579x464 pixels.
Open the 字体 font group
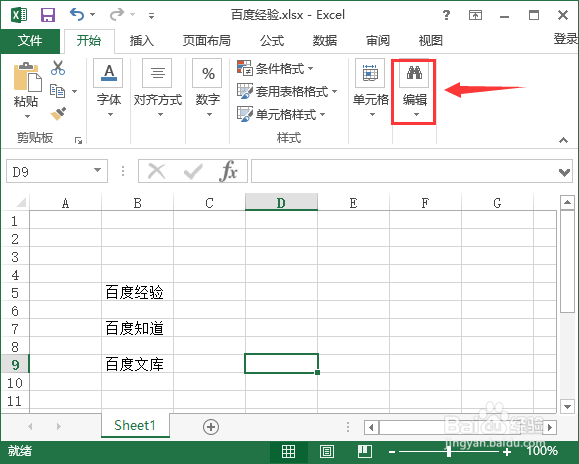tap(109, 89)
